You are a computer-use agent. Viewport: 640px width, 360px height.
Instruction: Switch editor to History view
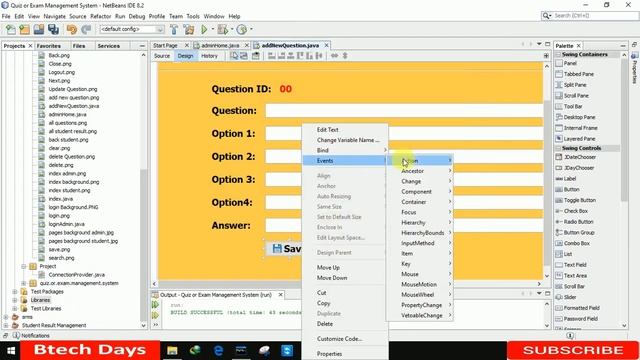click(209, 56)
